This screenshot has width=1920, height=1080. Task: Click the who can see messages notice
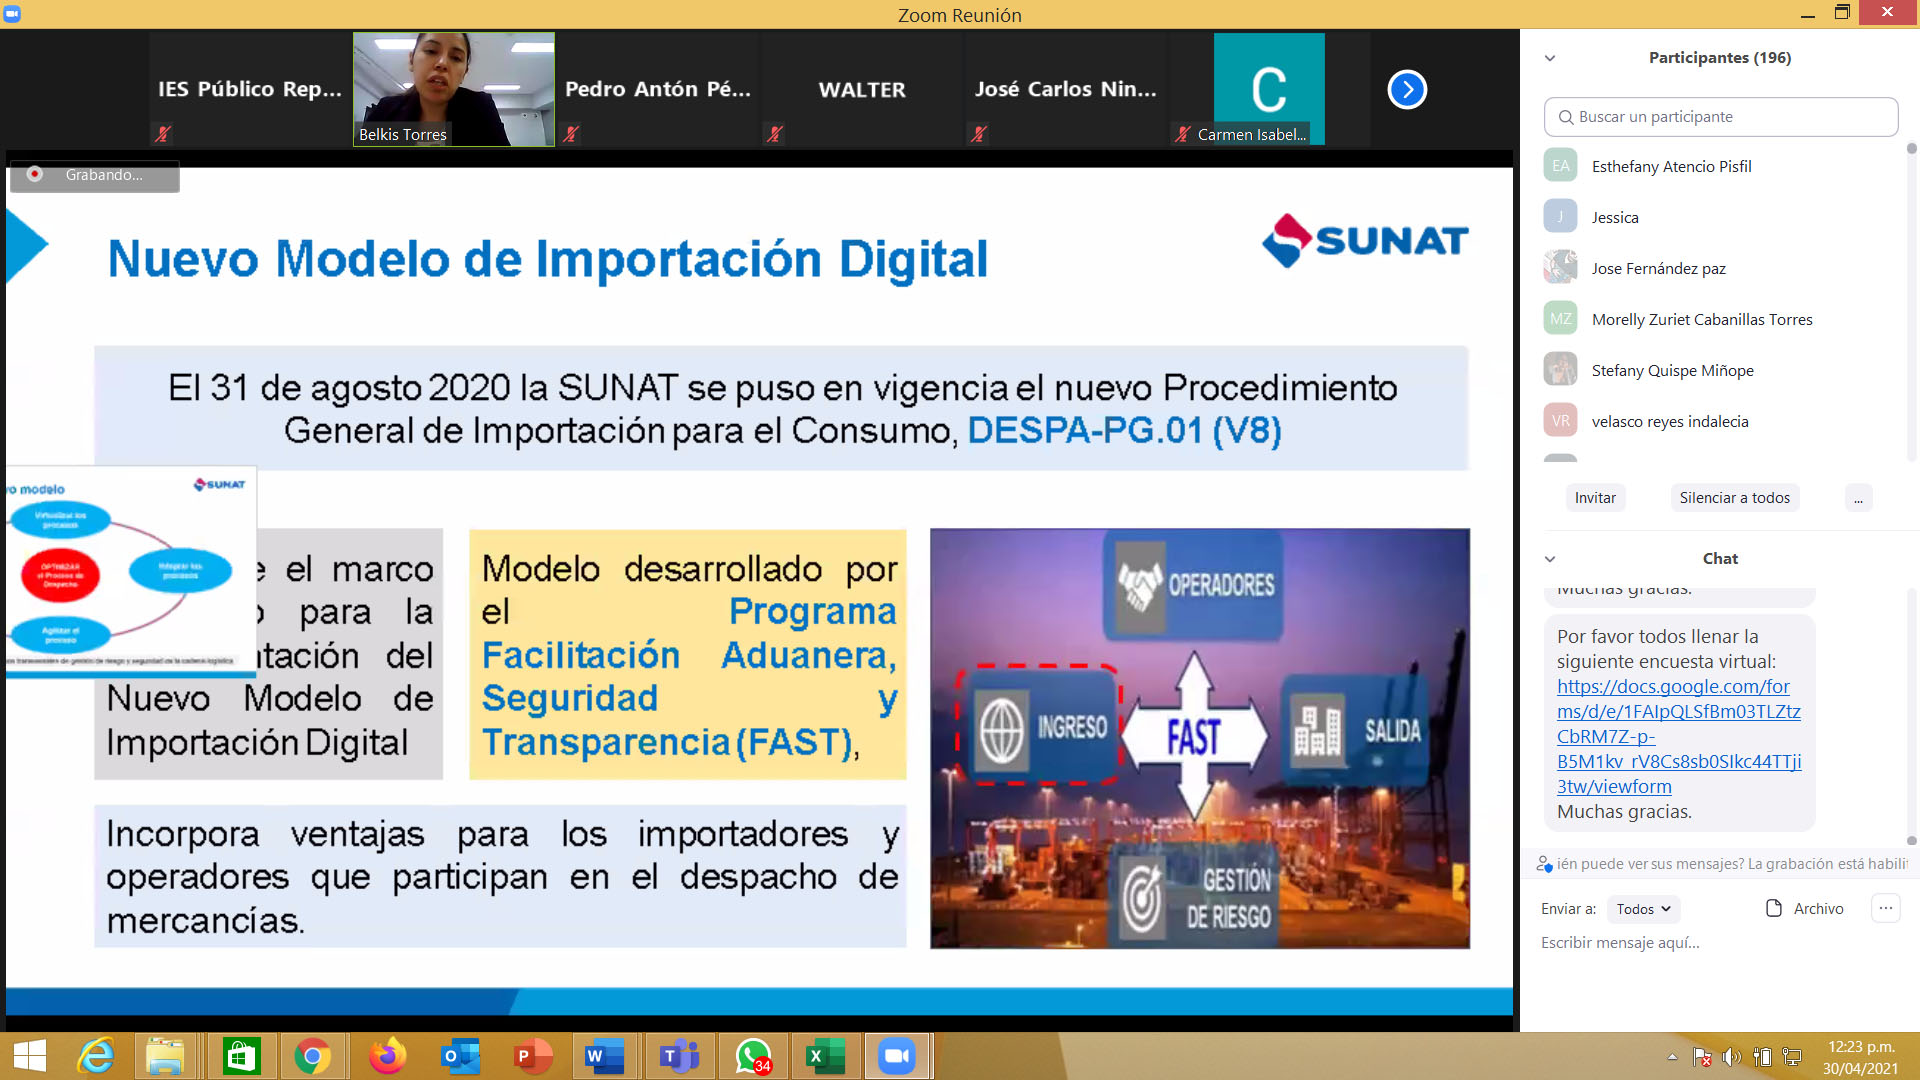(1722, 864)
